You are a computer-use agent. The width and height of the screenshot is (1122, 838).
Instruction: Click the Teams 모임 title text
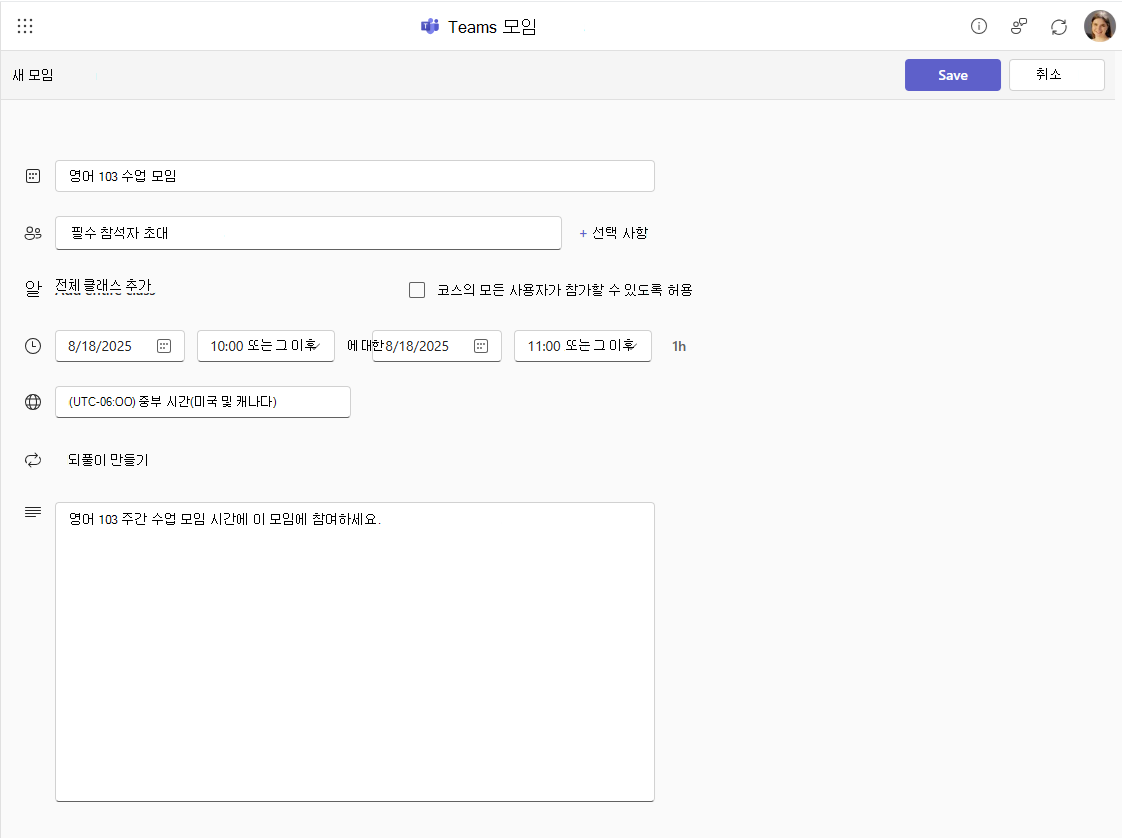tap(492, 27)
